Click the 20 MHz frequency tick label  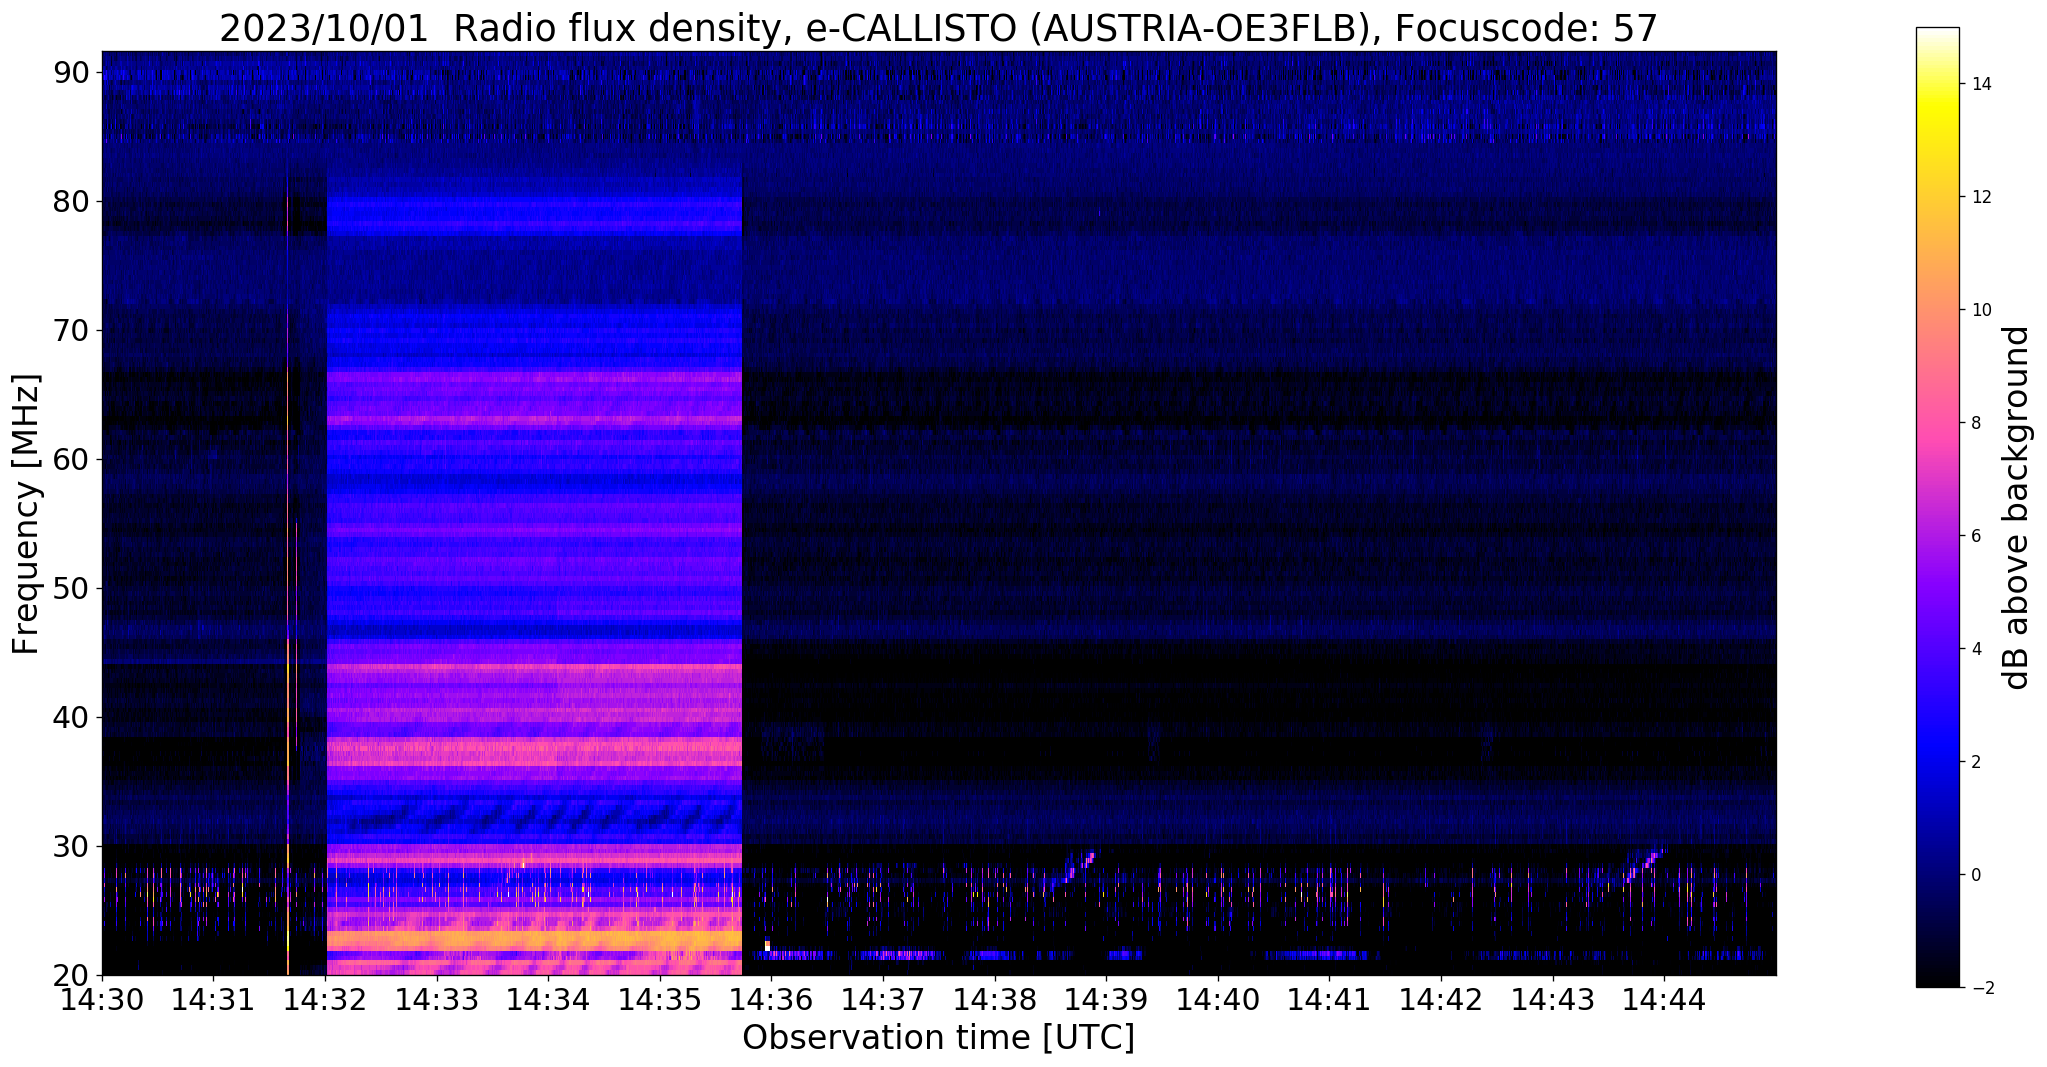tap(72, 975)
